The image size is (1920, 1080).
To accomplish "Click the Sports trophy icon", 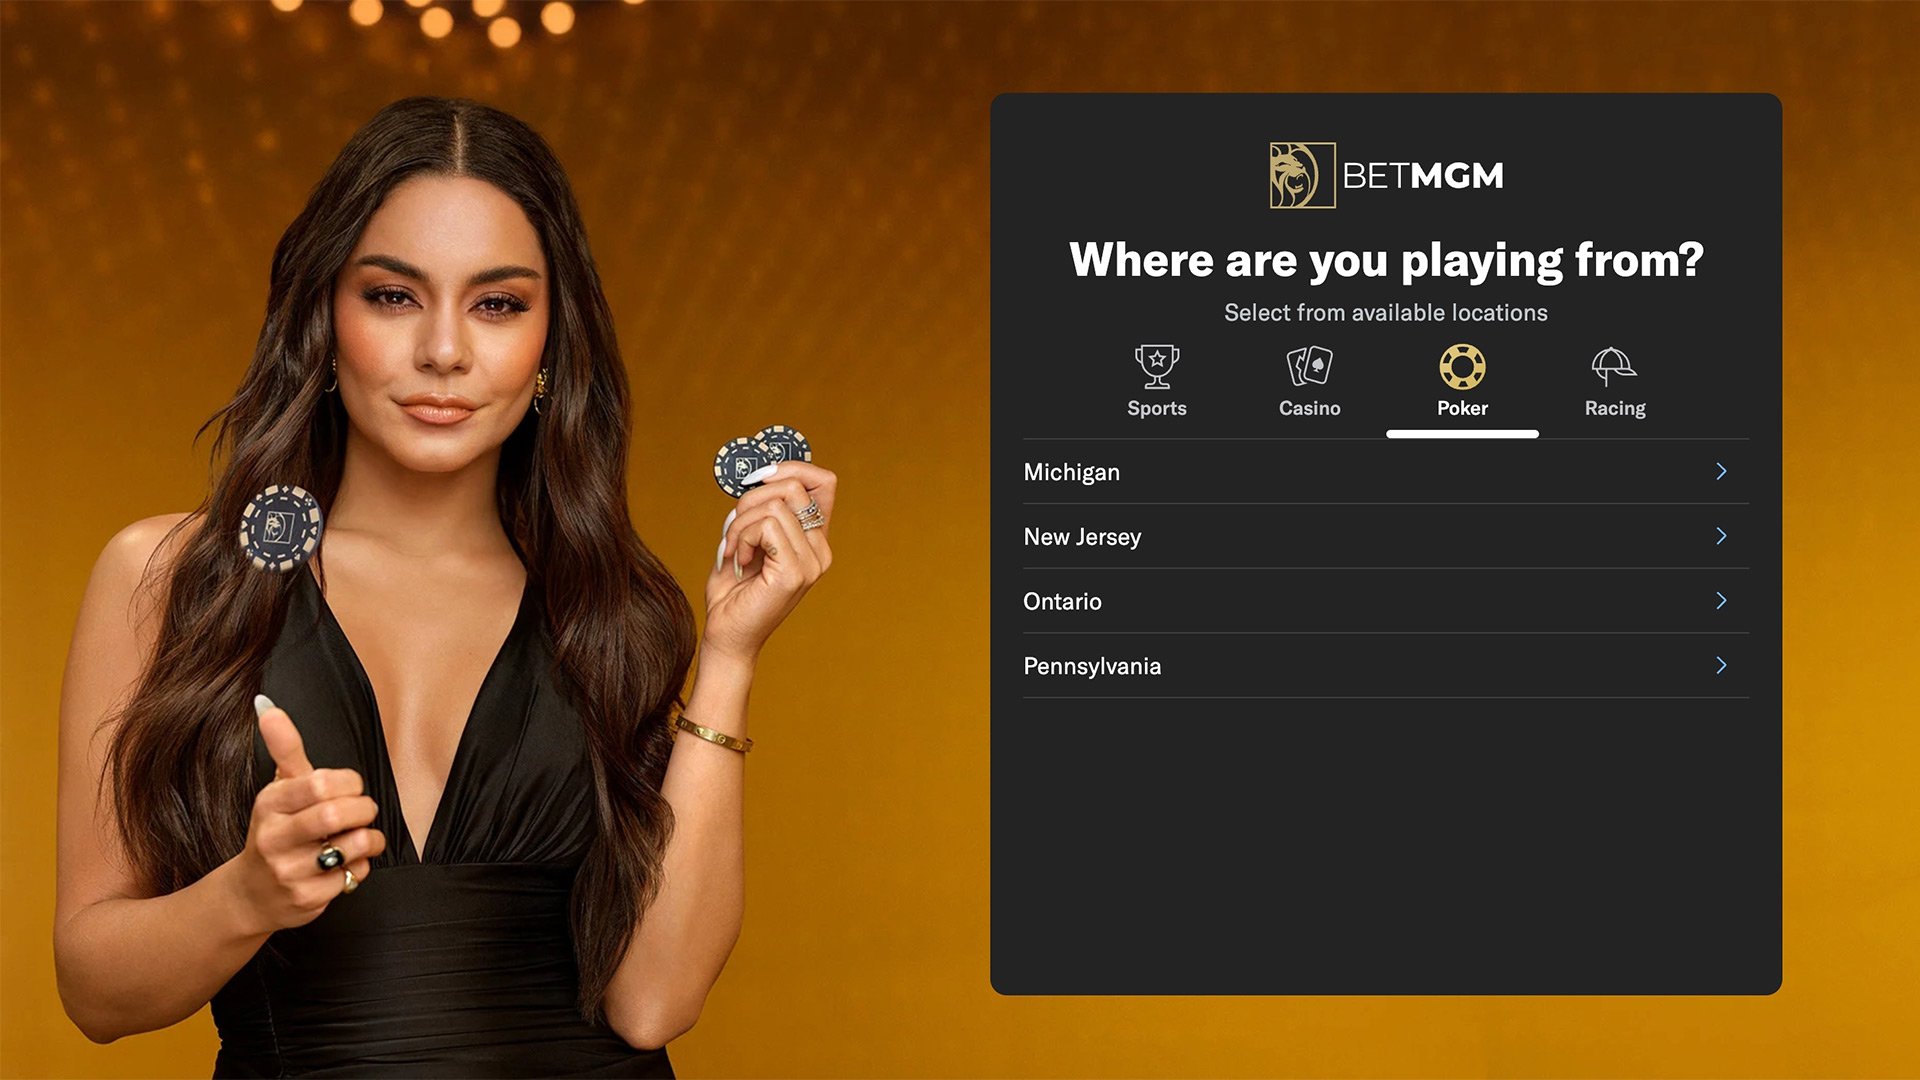I will 1157,366.
